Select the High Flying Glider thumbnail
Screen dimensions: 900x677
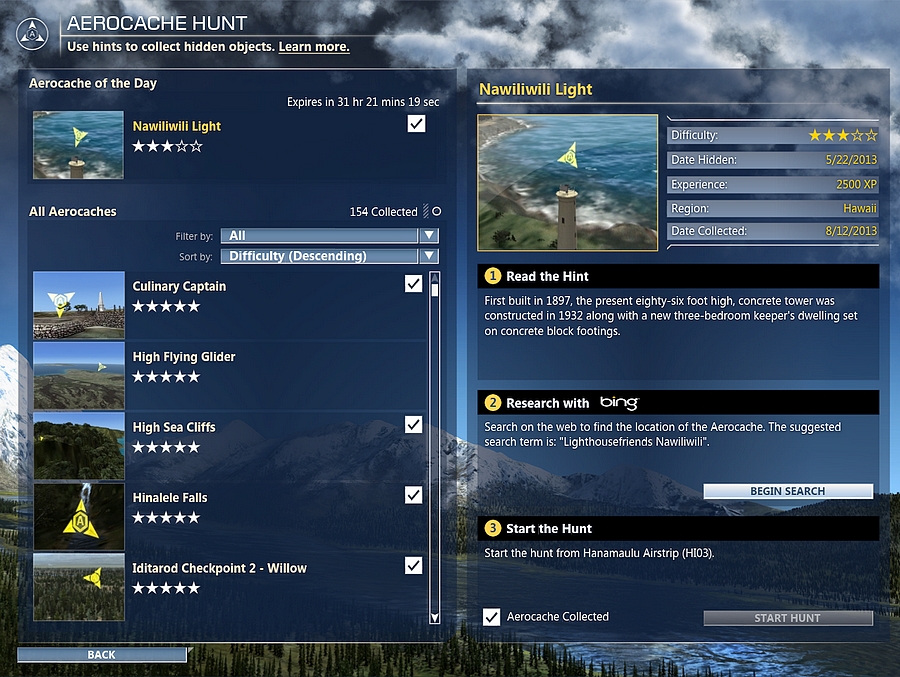(x=79, y=376)
